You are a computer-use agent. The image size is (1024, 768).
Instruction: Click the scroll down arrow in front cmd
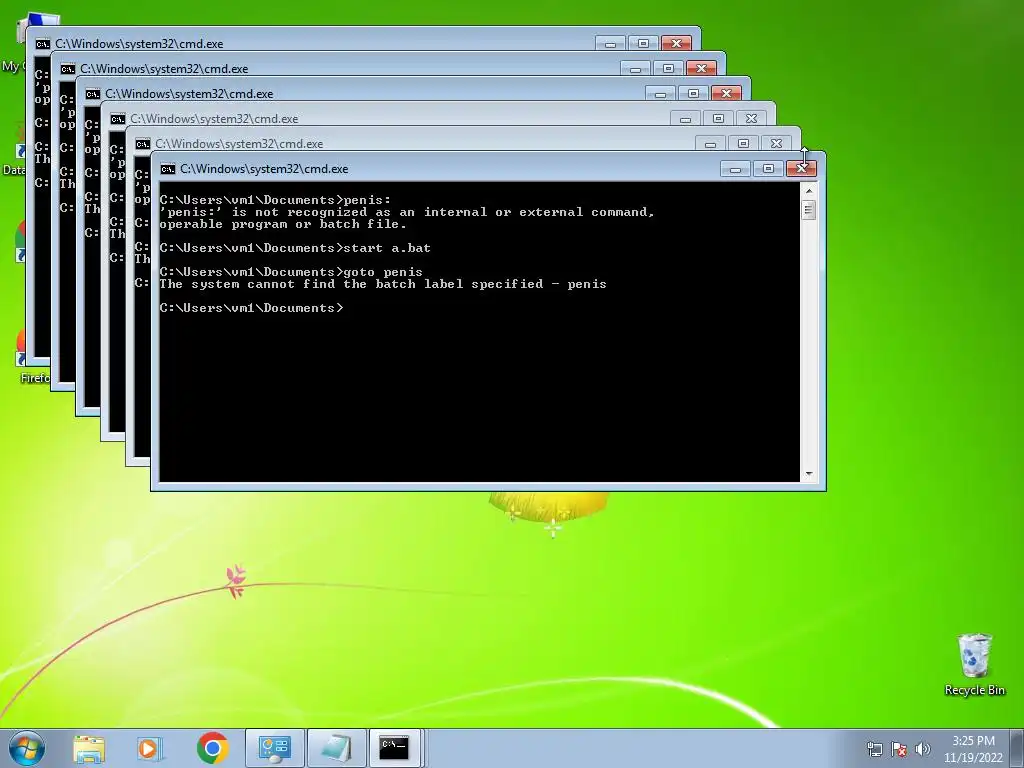tap(809, 474)
